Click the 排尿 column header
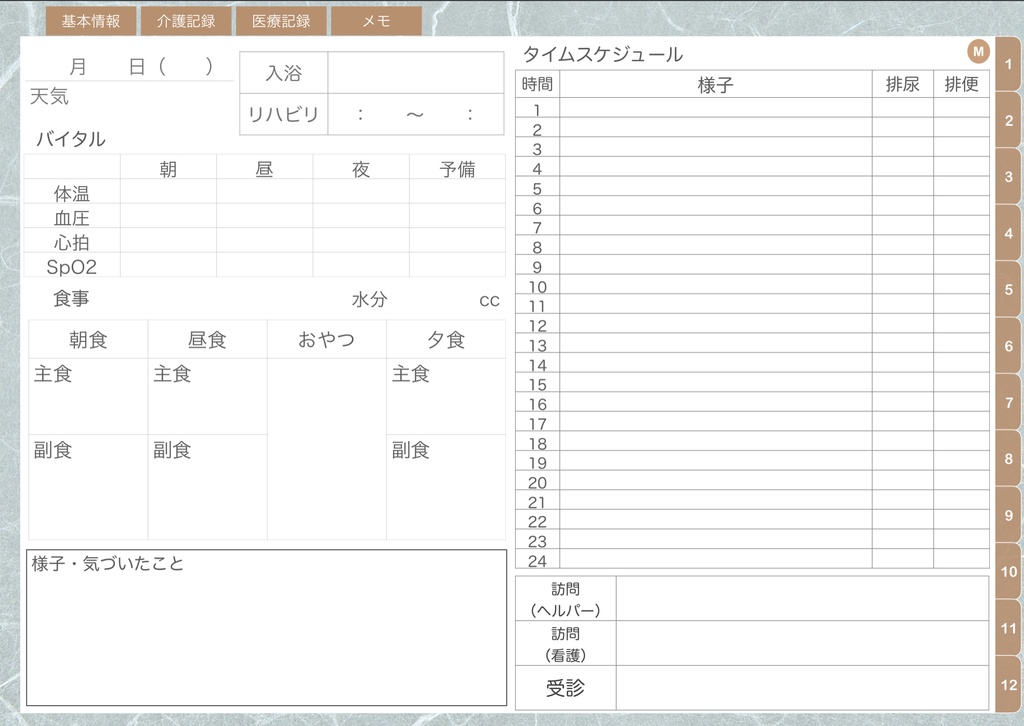This screenshot has width=1024, height=726. click(903, 84)
